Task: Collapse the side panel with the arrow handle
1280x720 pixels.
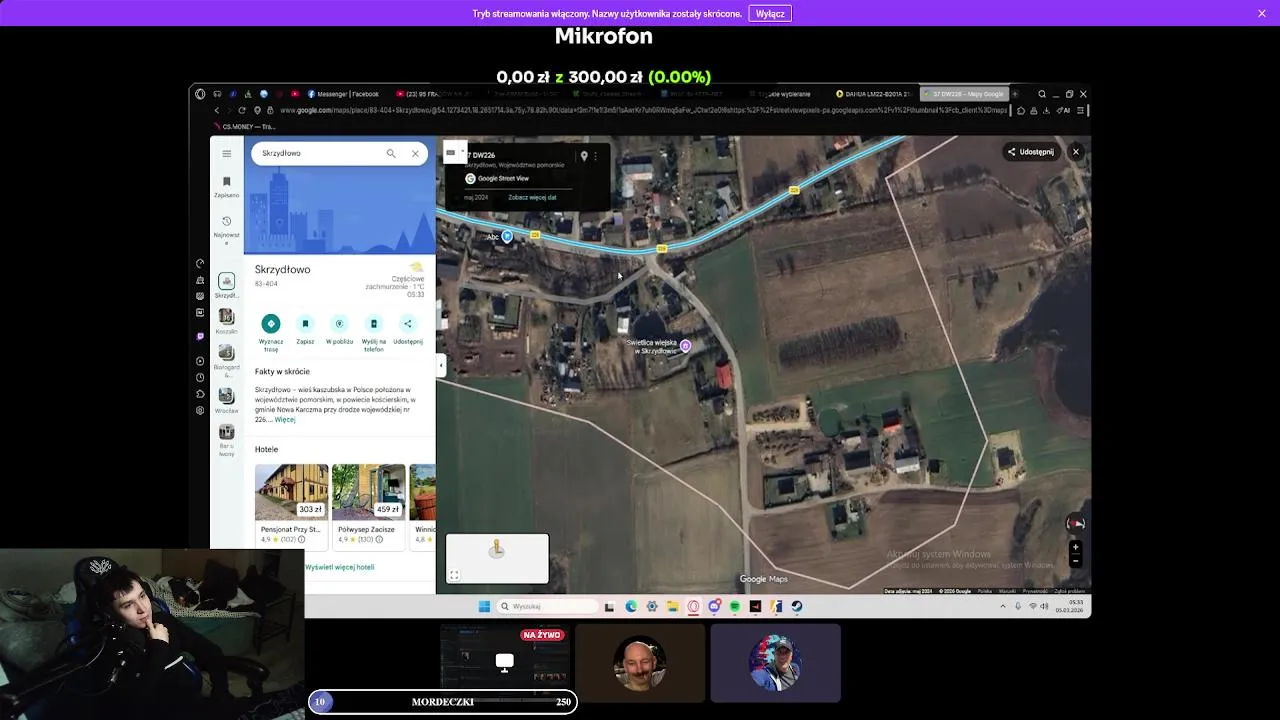Action: [x=441, y=365]
